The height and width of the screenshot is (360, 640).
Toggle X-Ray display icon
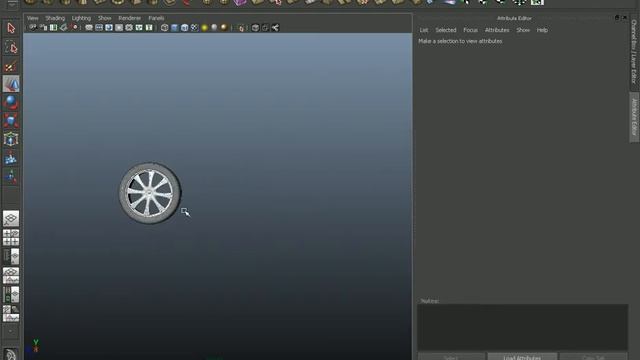255,27
